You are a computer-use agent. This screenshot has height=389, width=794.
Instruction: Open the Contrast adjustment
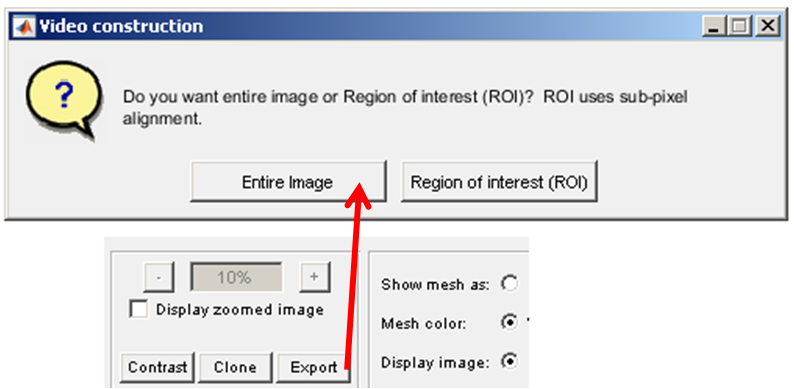[157, 367]
